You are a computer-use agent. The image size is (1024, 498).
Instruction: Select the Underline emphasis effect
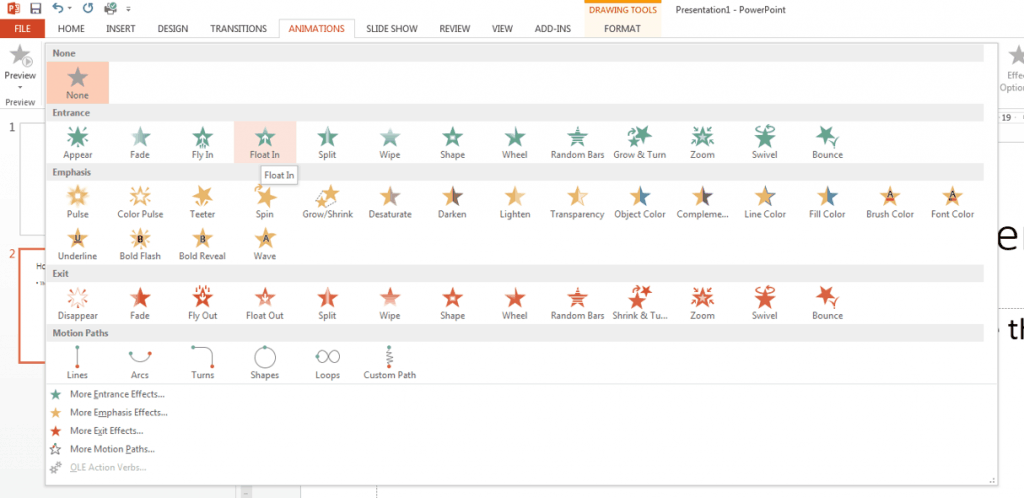[x=78, y=244]
